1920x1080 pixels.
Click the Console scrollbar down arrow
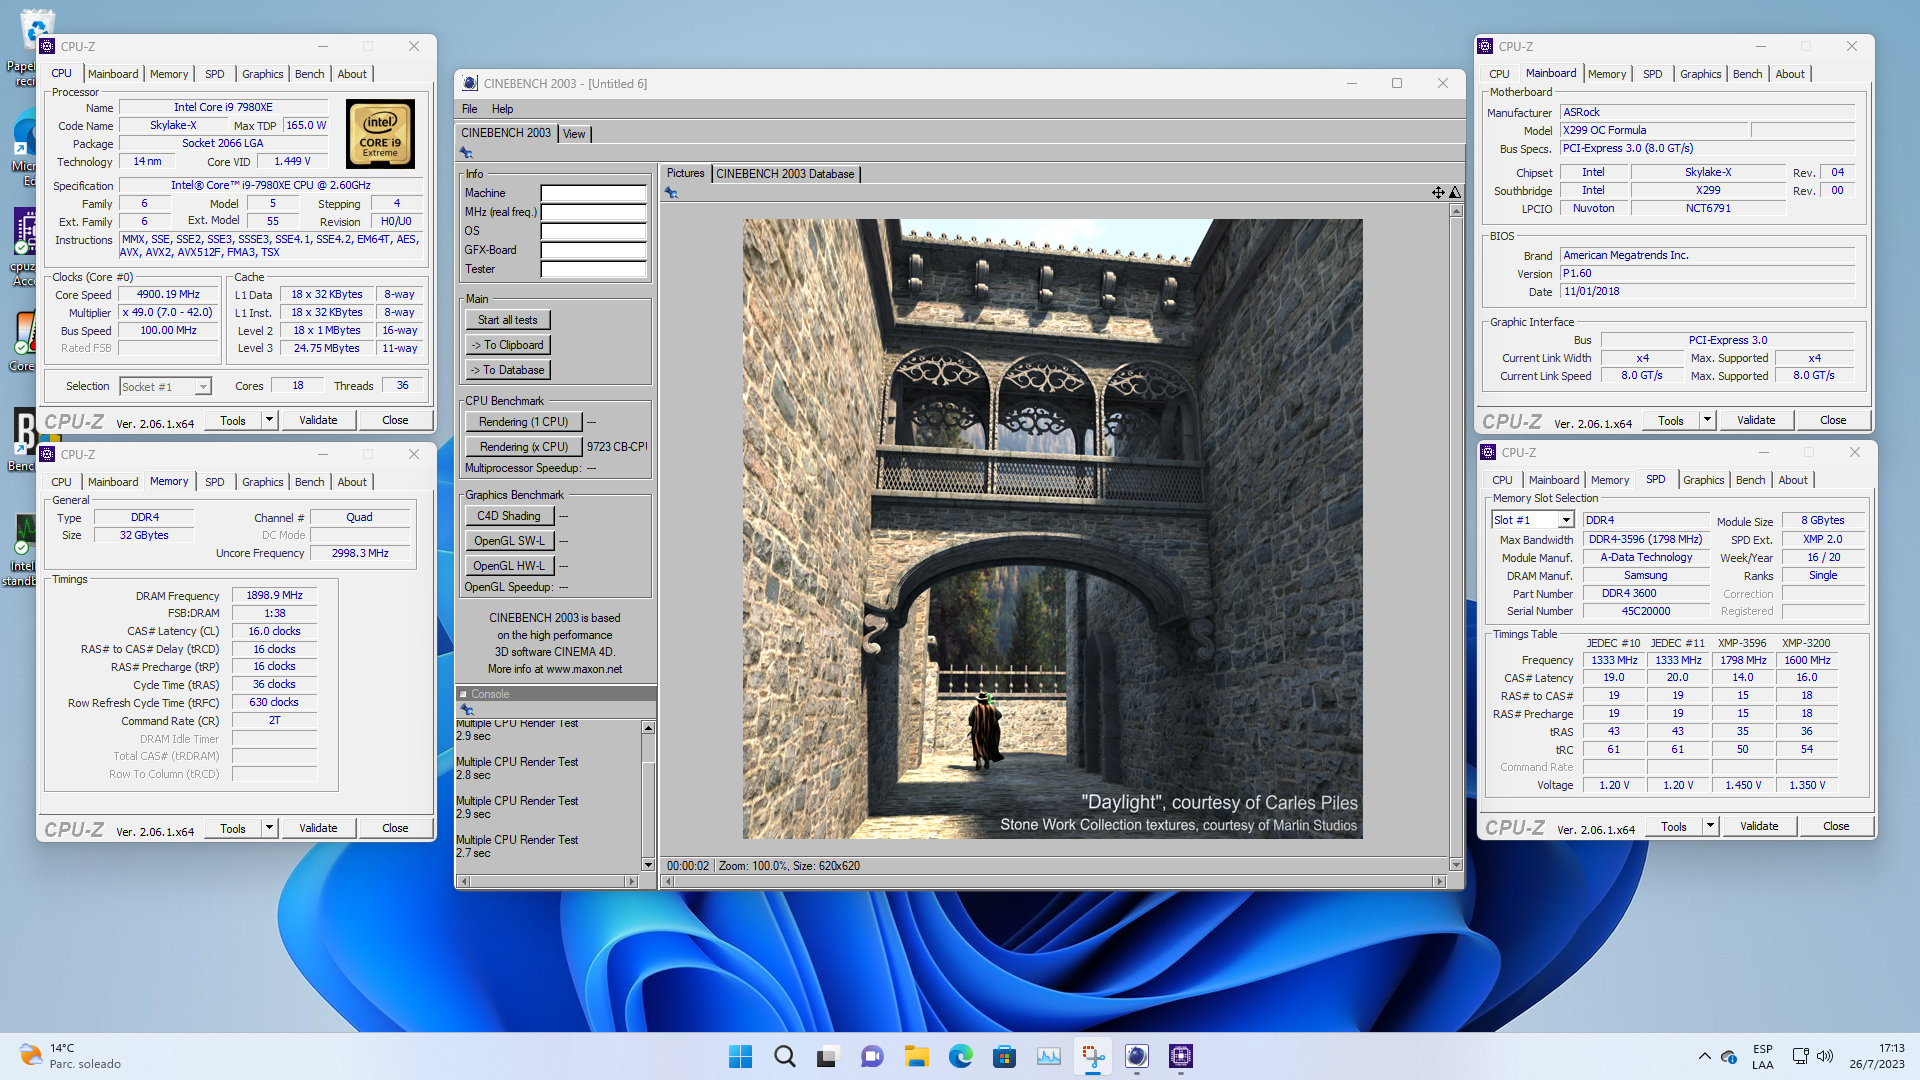pos(648,865)
